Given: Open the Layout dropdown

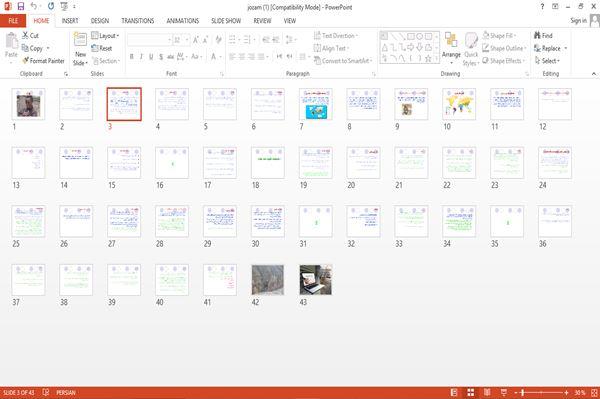Looking at the screenshot, I should (x=106, y=36).
